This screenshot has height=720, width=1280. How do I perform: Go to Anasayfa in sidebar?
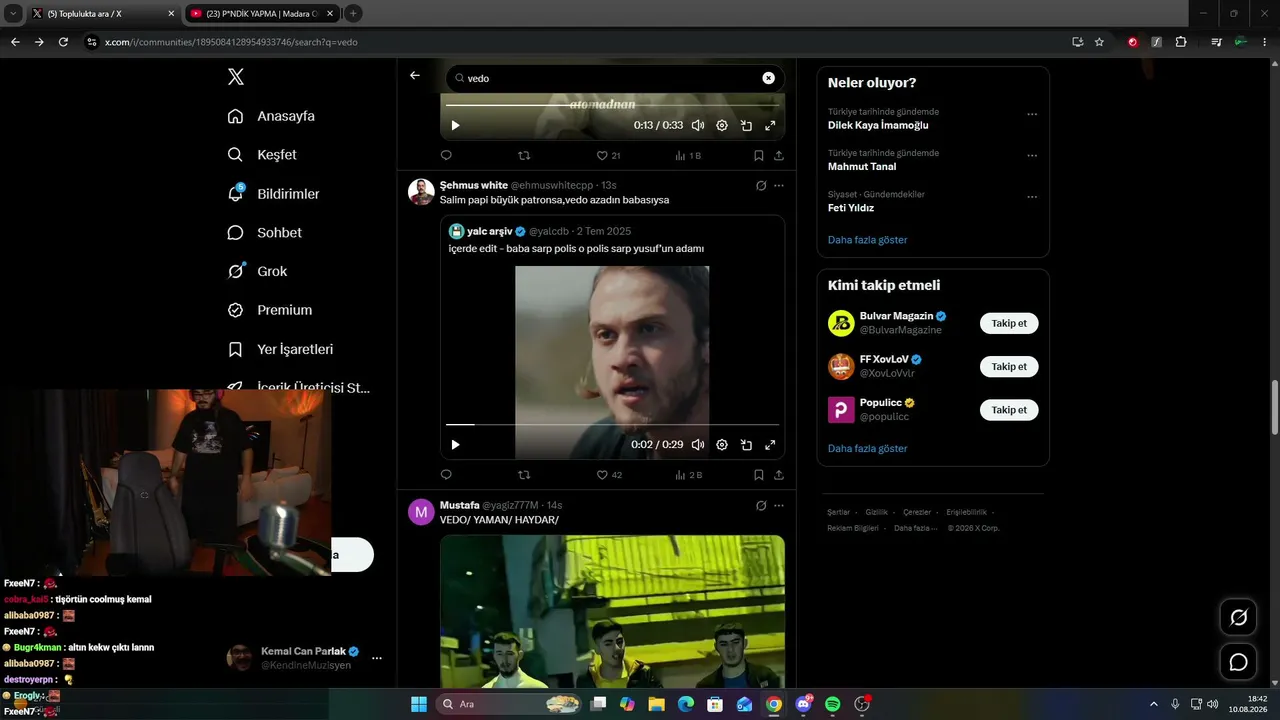pyautogui.click(x=271, y=116)
